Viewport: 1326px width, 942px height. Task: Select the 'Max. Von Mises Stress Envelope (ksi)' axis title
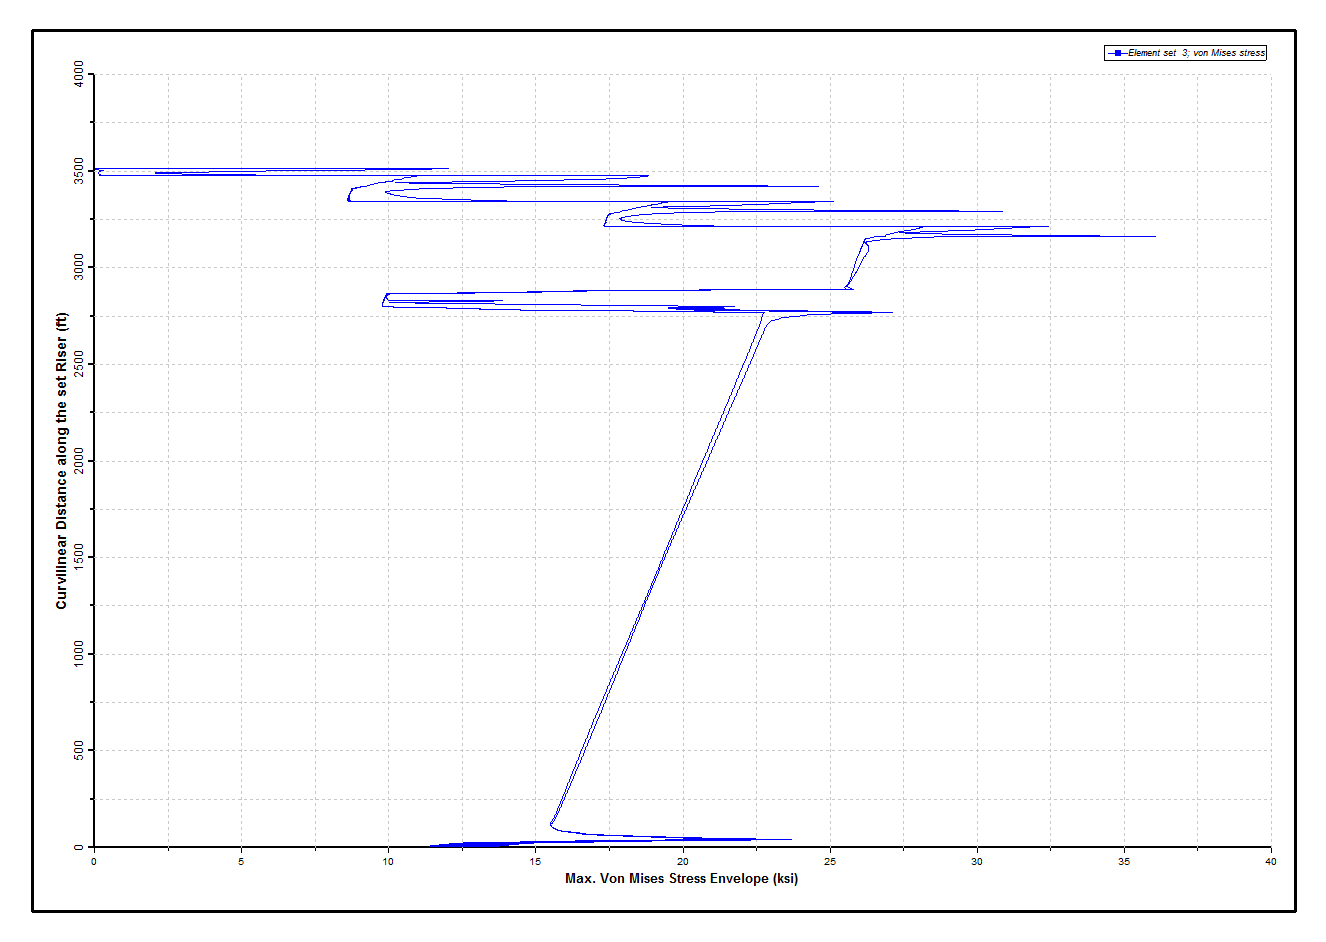pos(682,879)
